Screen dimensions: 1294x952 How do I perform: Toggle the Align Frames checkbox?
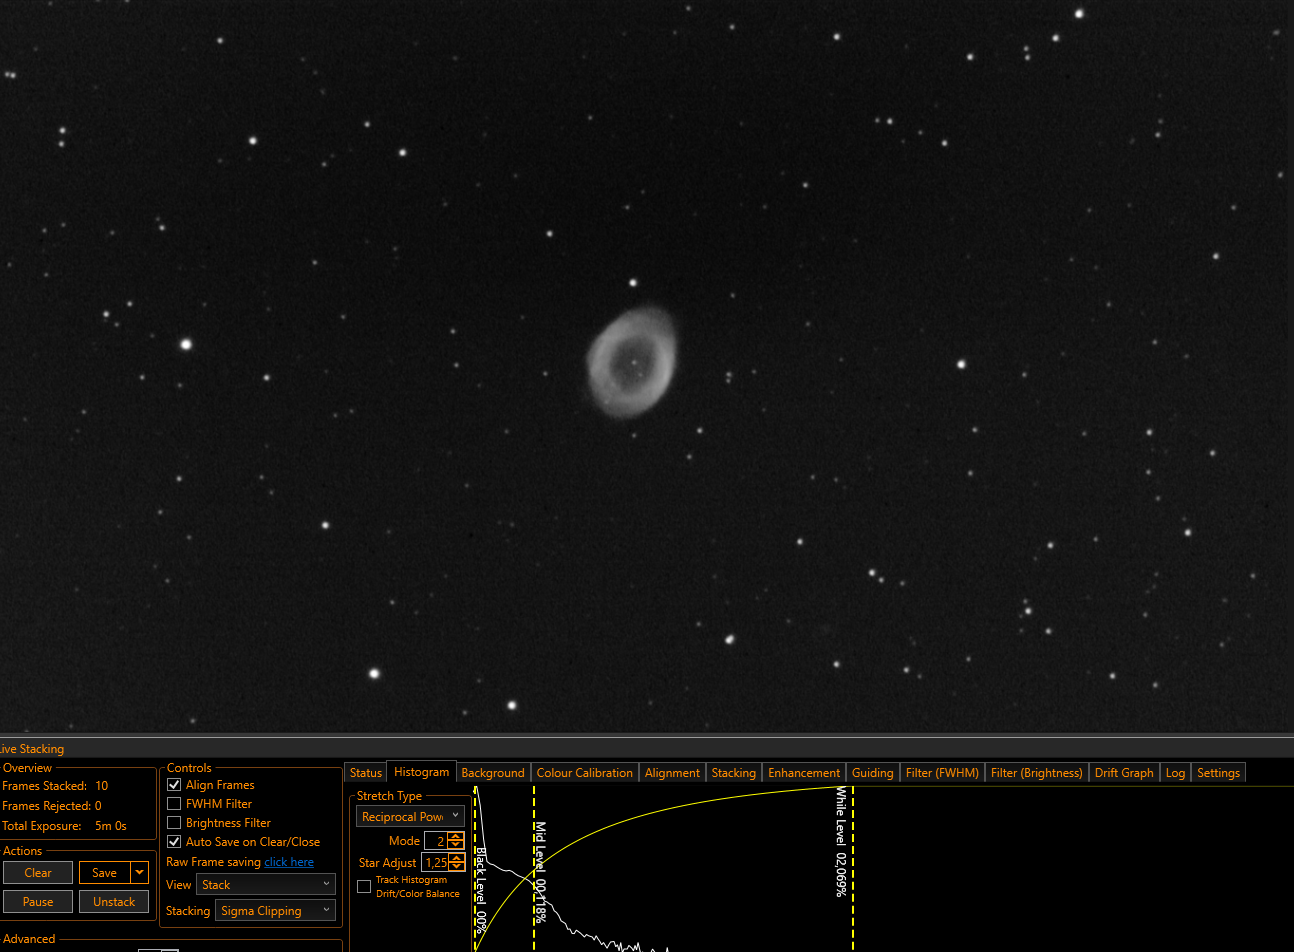pos(174,785)
